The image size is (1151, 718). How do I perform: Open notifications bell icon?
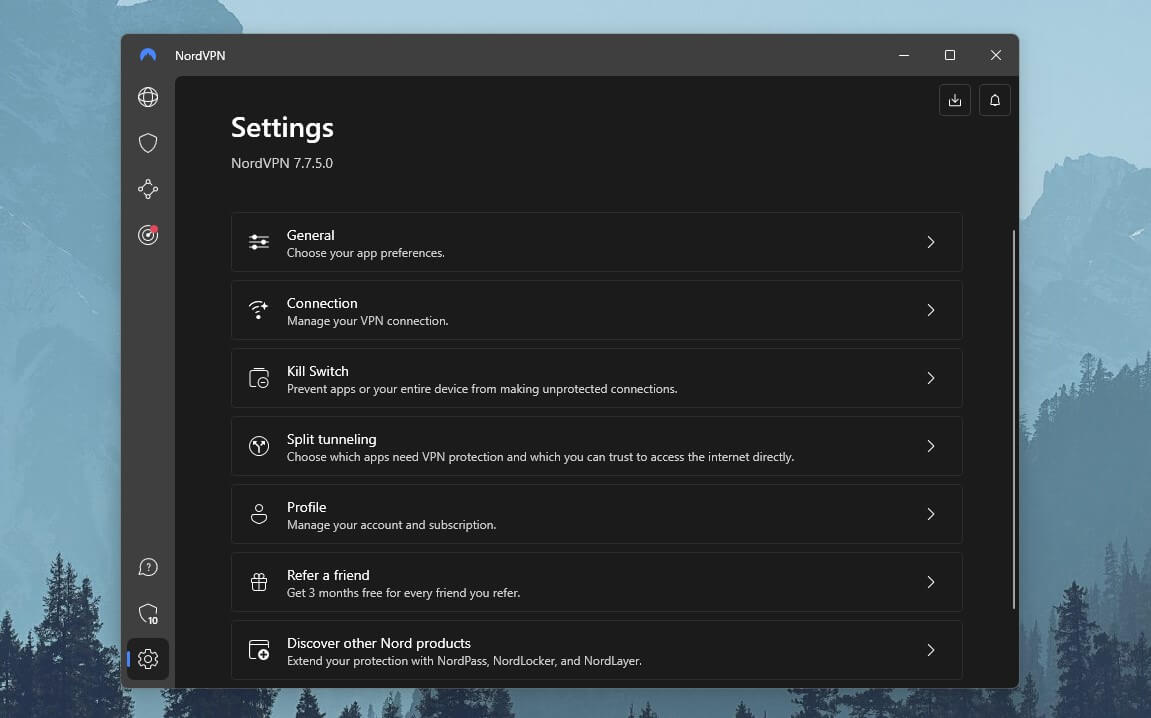tap(995, 100)
